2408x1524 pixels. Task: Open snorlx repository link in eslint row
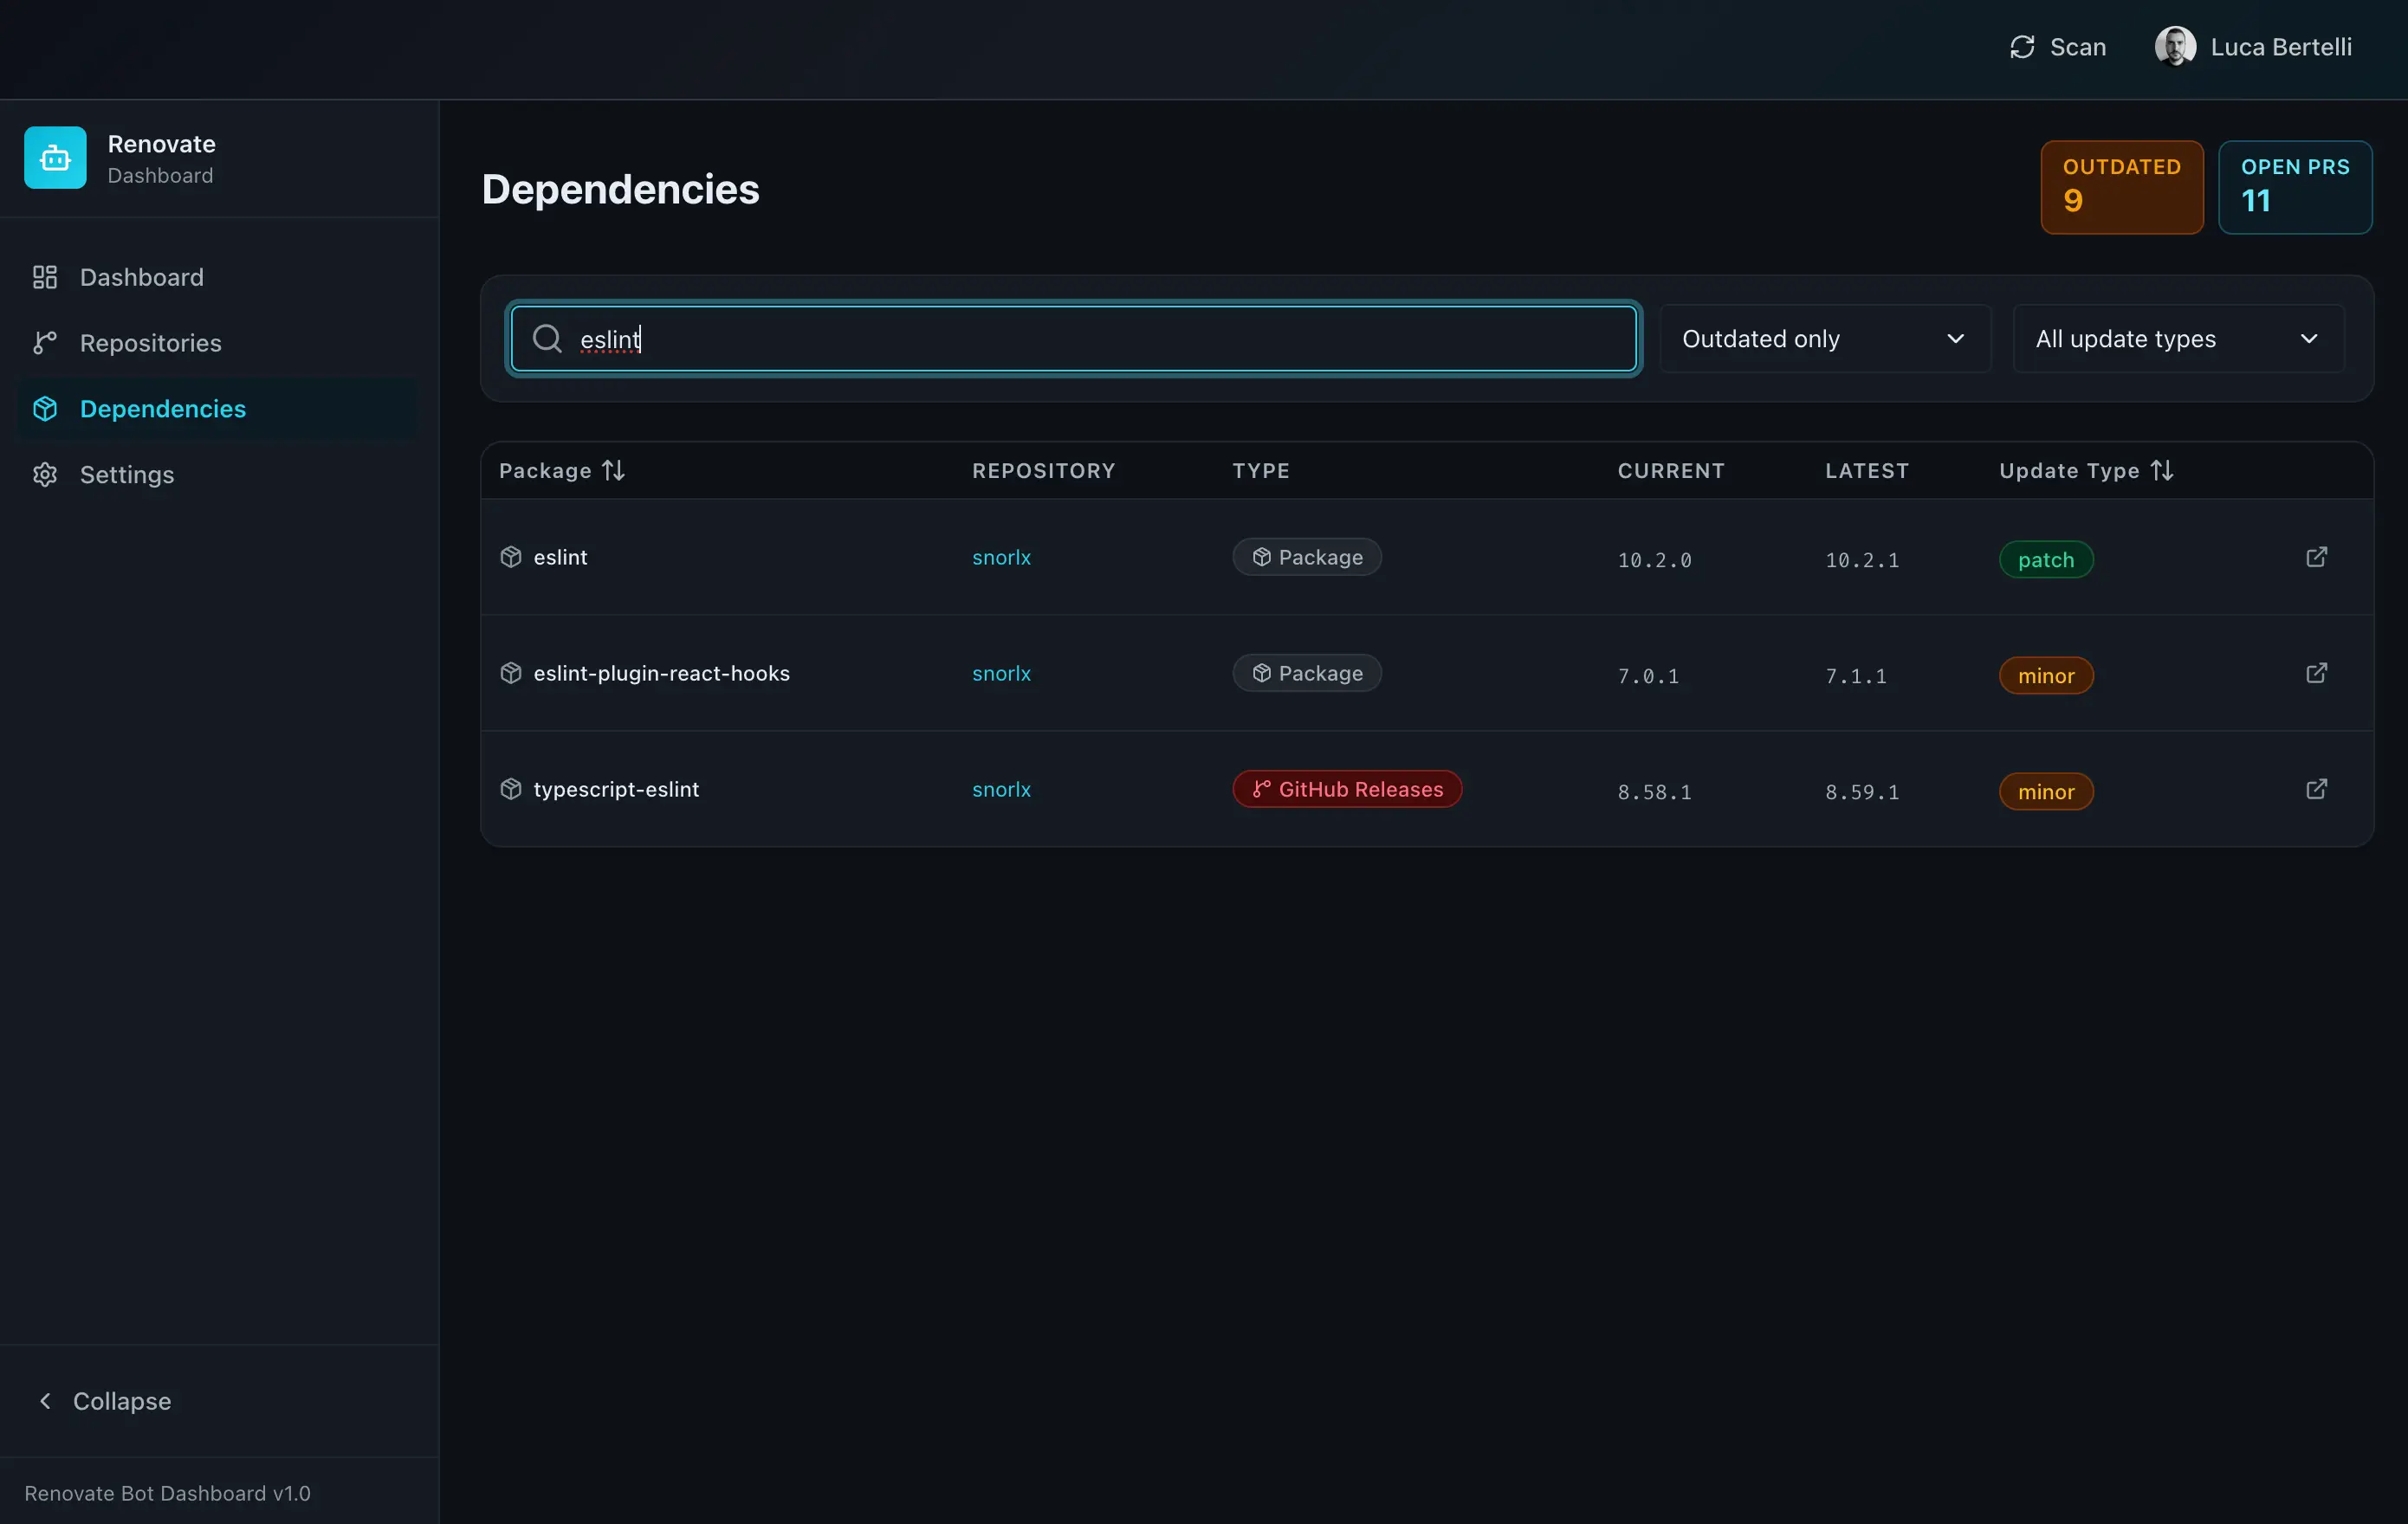coord(1001,557)
